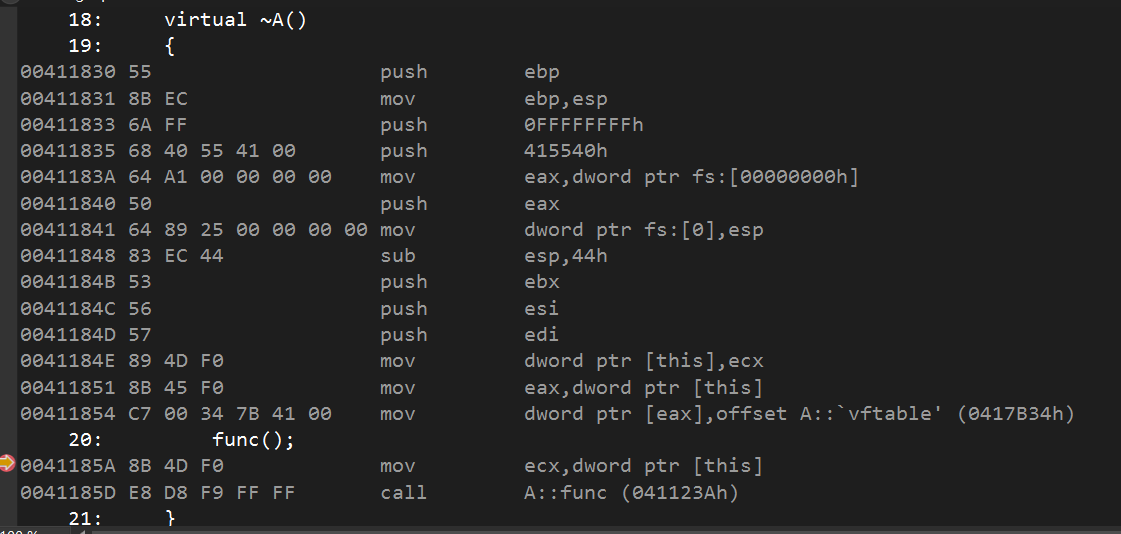Image resolution: width=1121 pixels, height=534 pixels.
Task: Click the horizontal scrollbar left arrow
Action: pos(82,531)
